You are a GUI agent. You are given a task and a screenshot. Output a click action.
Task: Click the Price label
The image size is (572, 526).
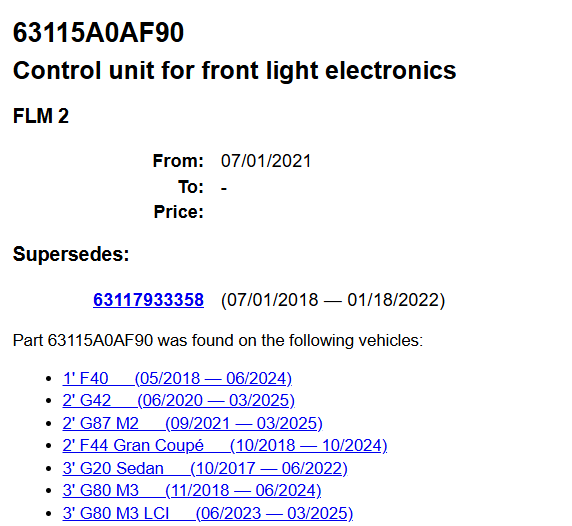coord(179,212)
